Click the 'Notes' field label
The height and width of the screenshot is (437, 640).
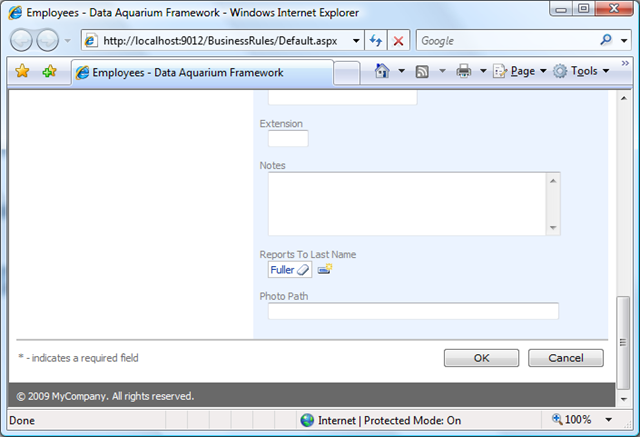pyautogui.click(x=273, y=166)
